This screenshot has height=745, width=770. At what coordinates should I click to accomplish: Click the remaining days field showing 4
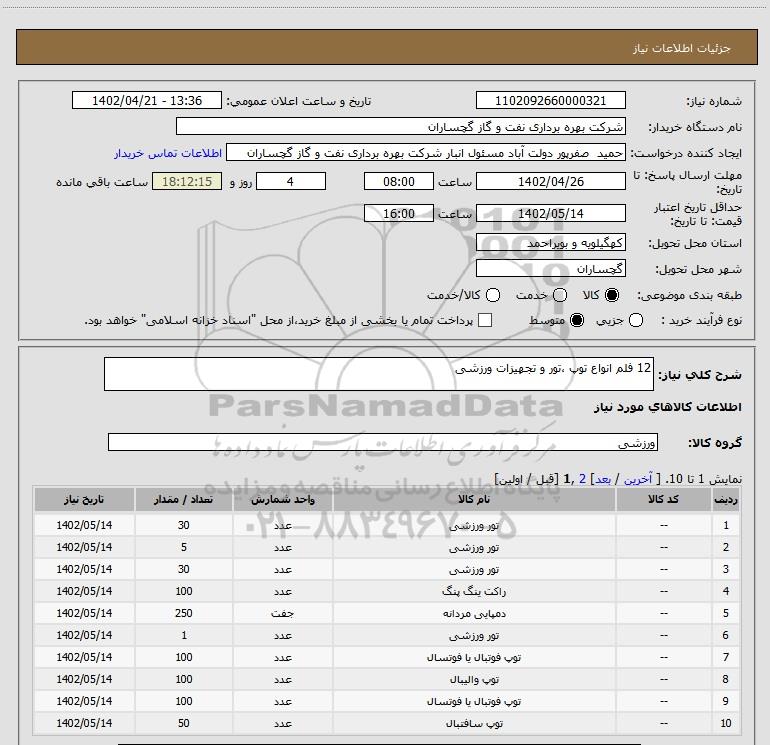pos(291,181)
